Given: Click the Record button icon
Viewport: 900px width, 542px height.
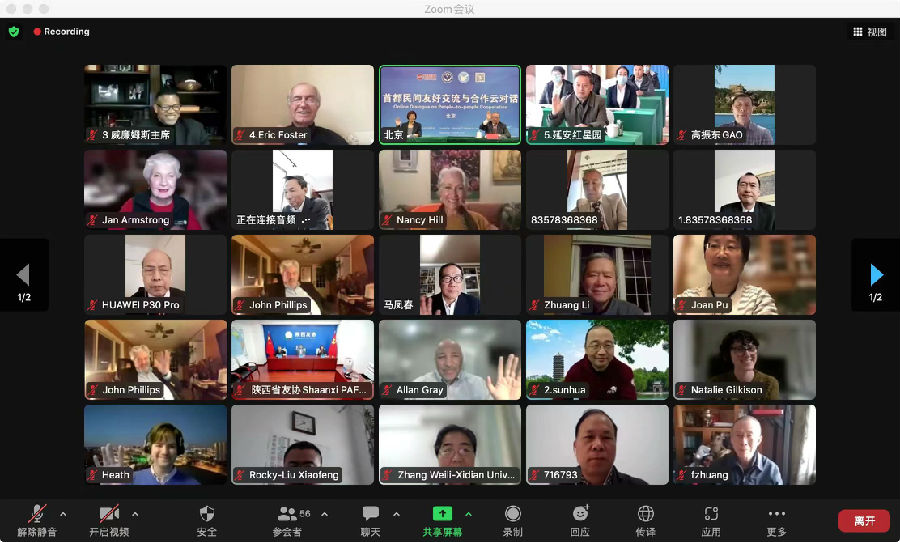Looking at the screenshot, I should coord(513,514).
